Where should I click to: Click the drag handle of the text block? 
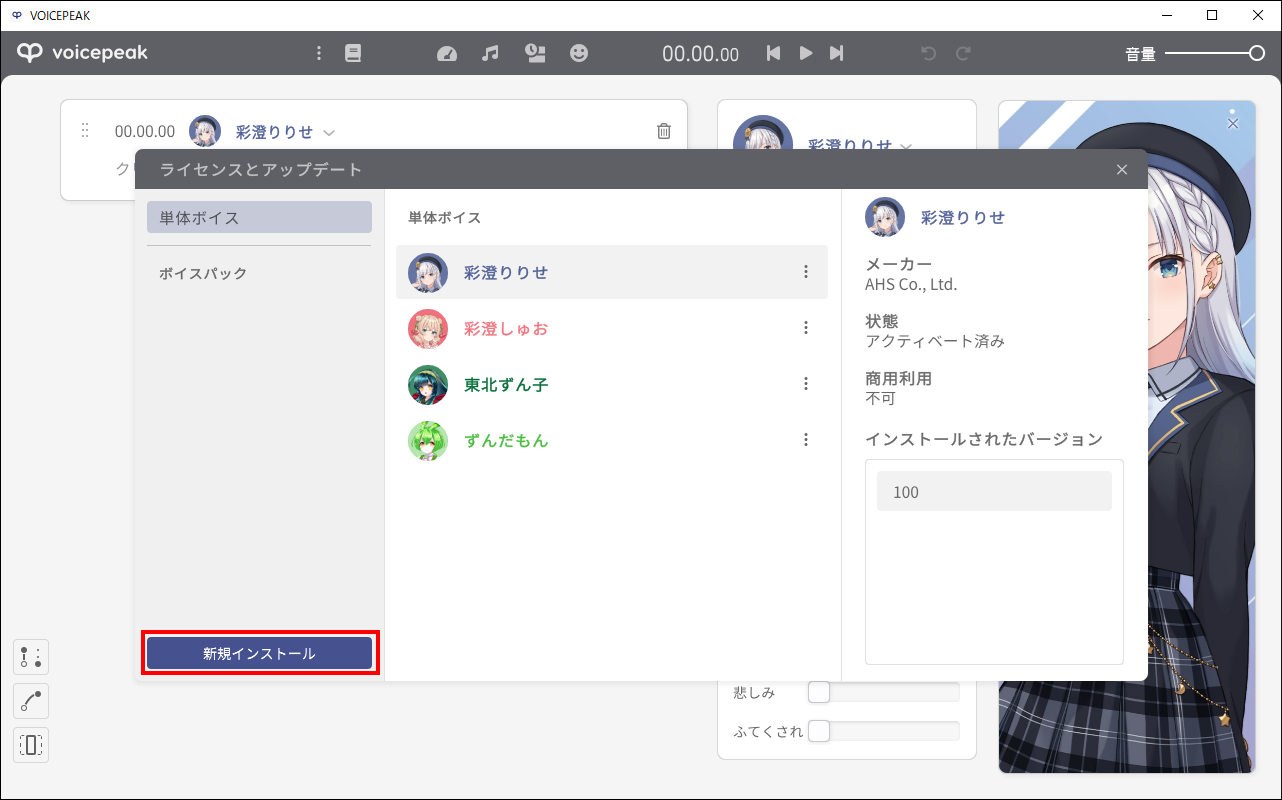85,130
